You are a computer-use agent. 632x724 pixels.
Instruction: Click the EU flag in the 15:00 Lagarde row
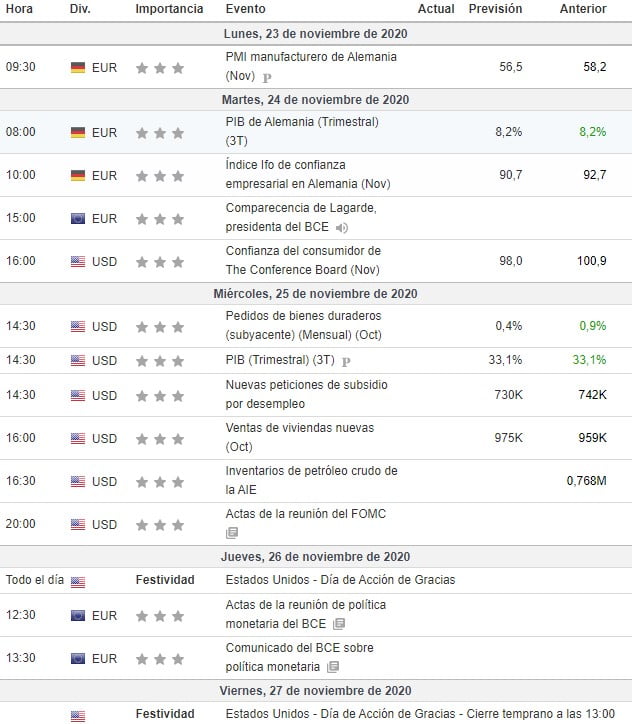click(x=78, y=218)
